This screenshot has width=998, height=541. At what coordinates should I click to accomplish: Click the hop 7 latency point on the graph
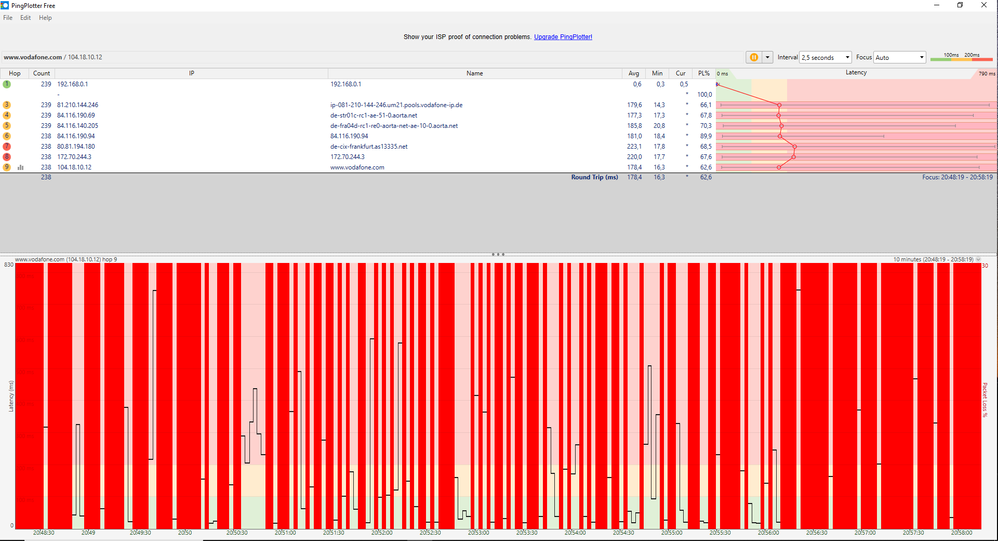point(794,146)
